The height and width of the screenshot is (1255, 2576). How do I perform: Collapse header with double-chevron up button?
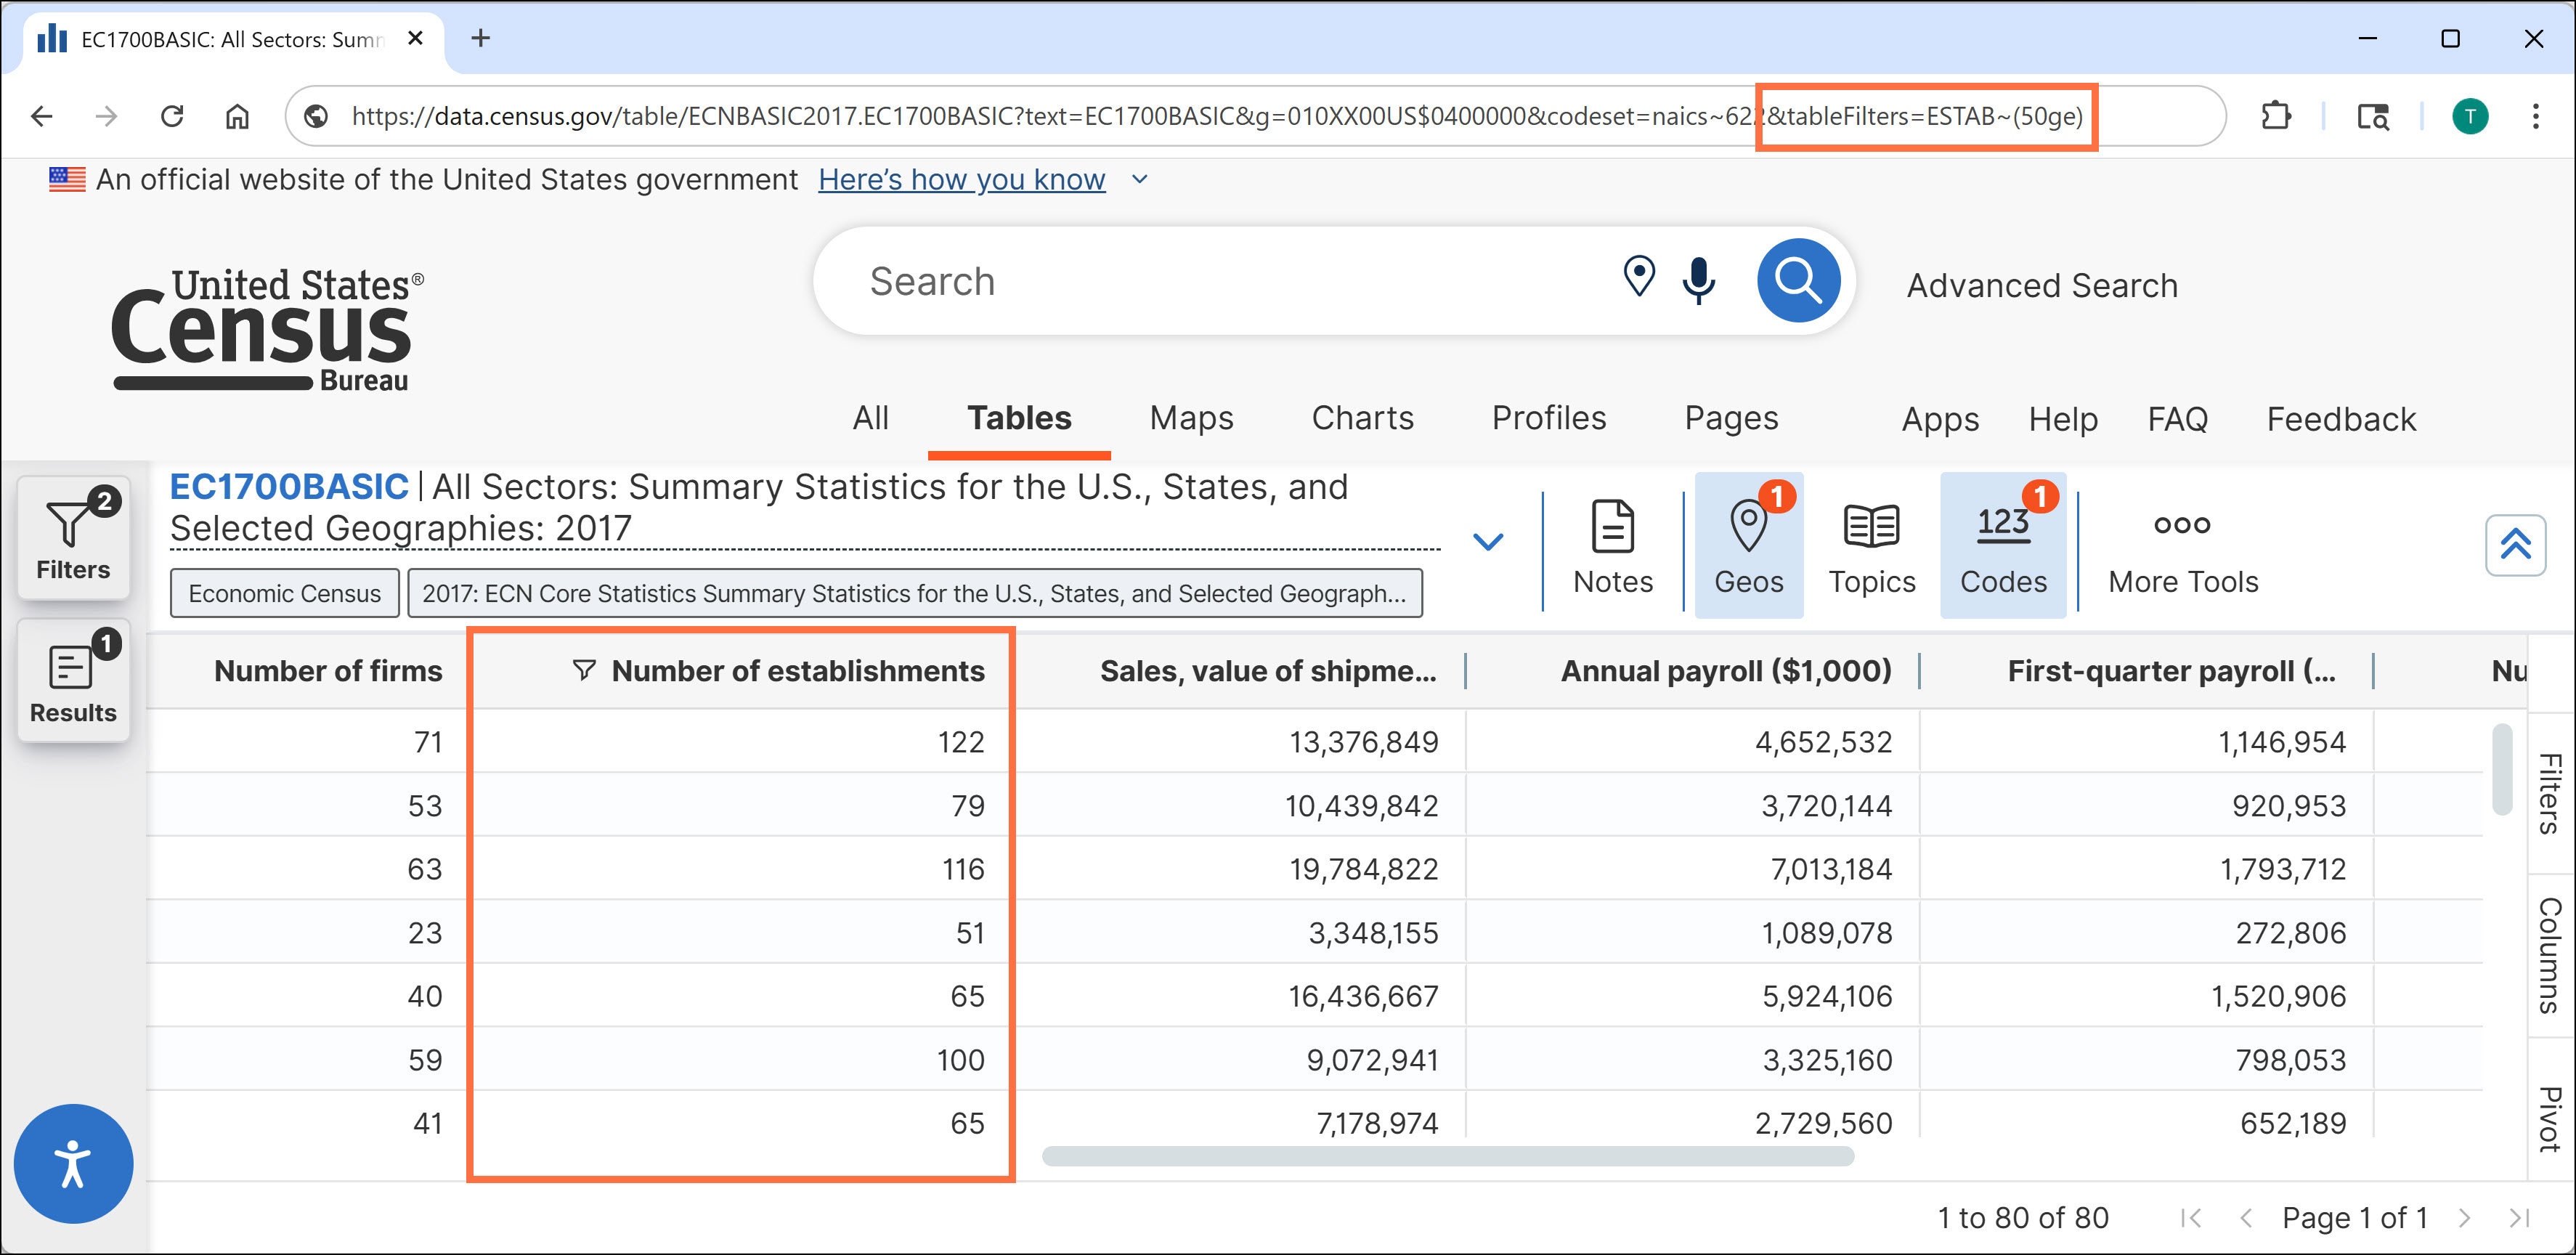2515,545
